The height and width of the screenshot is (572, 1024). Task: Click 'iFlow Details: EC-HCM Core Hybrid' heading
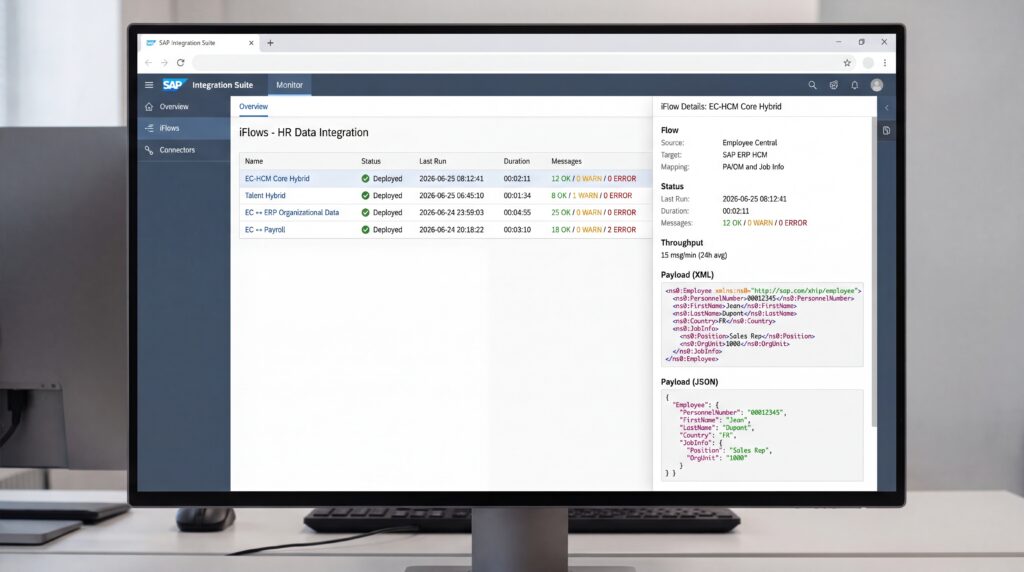[721, 106]
